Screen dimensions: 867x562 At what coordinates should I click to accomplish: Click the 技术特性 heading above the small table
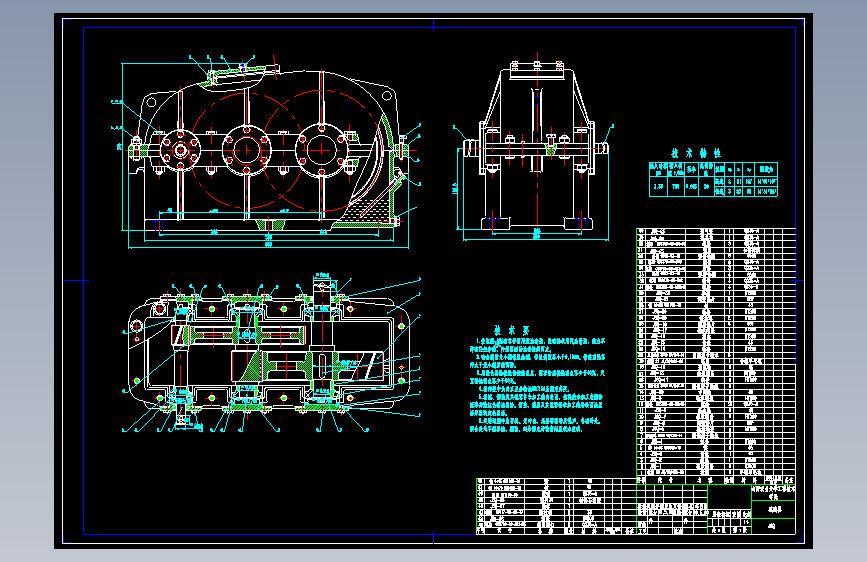pyautogui.click(x=696, y=153)
